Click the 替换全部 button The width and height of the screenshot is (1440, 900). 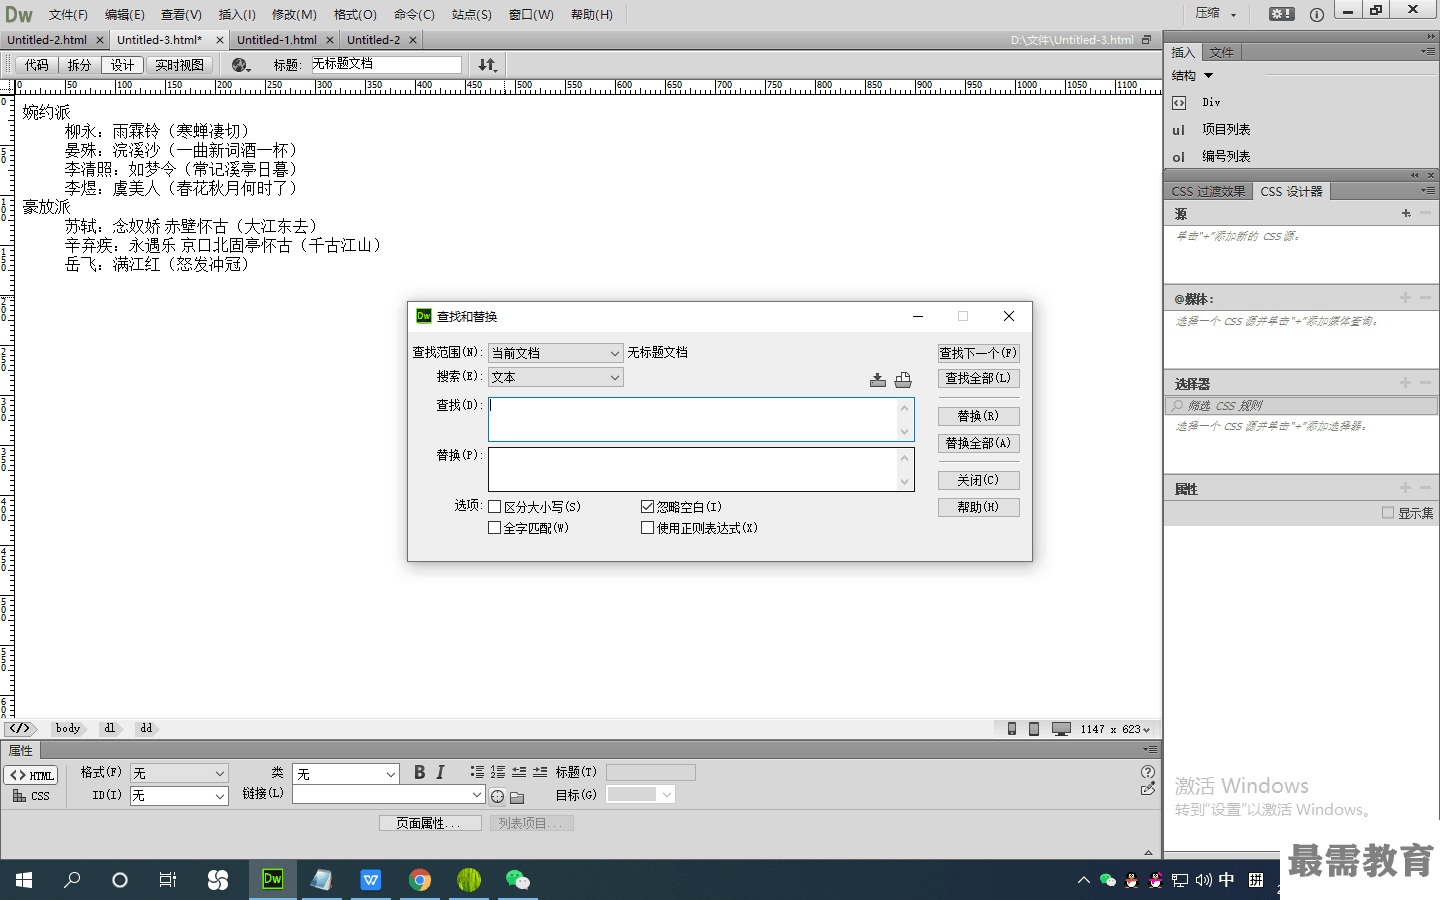(x=978, y=443)
